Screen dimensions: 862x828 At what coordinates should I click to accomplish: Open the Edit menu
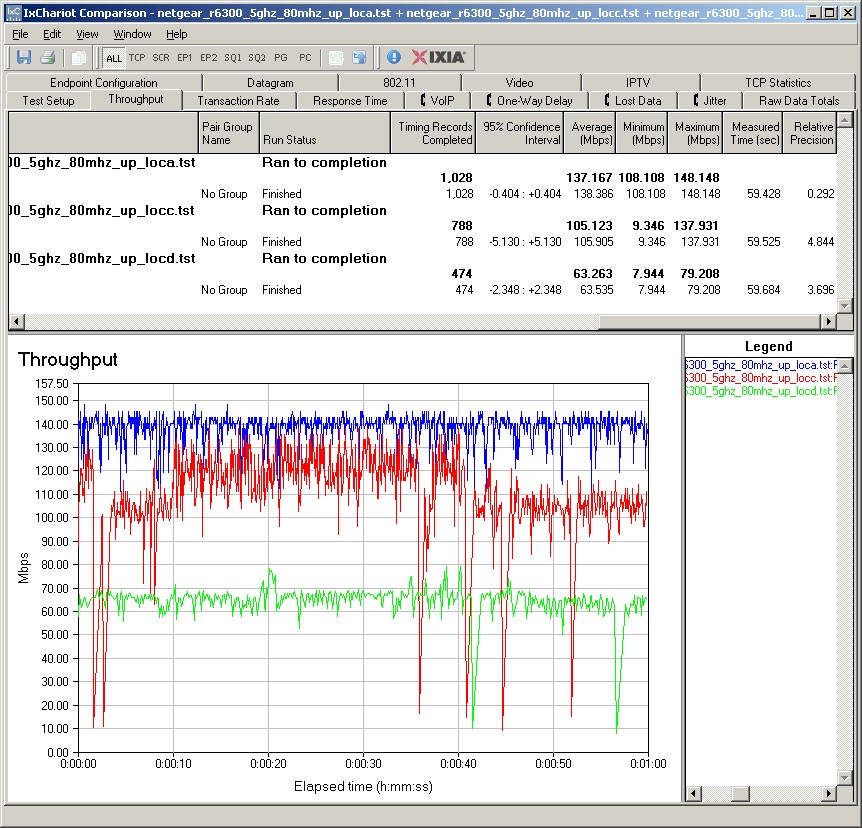click(52, 34)
